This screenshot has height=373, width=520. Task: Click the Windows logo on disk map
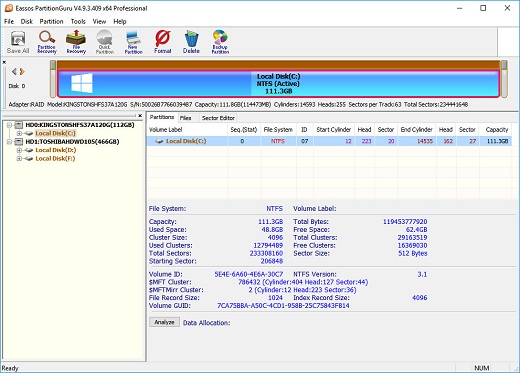tap(82, 83)
